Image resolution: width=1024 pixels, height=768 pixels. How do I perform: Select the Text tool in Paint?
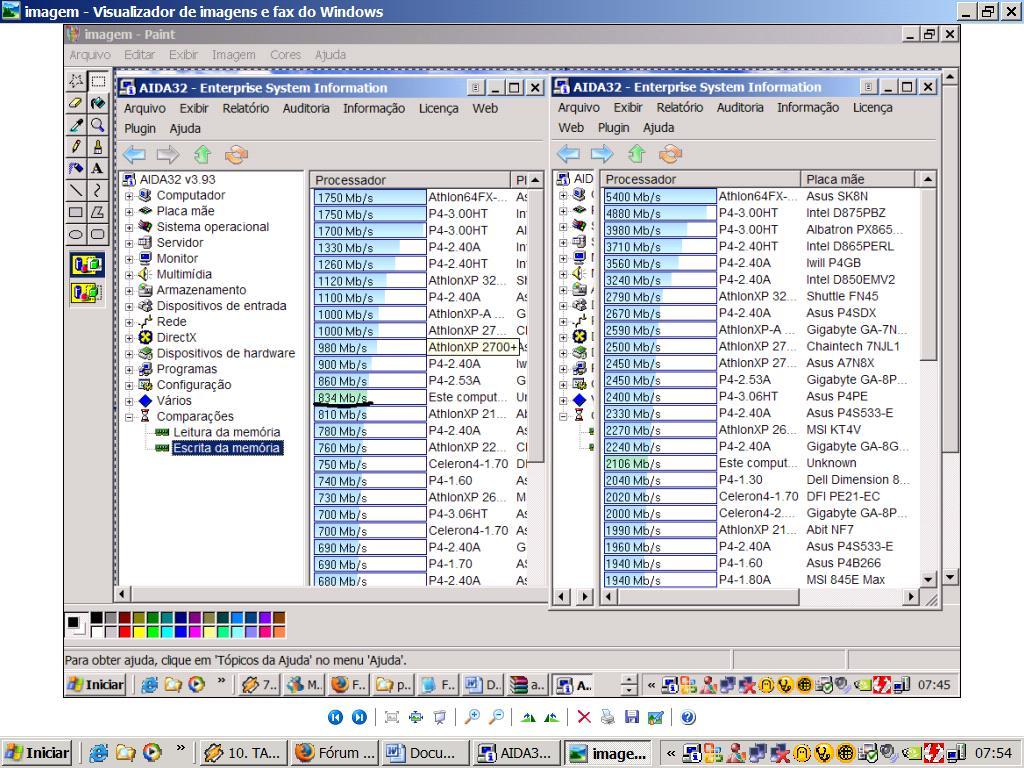(x=98, y=168)
